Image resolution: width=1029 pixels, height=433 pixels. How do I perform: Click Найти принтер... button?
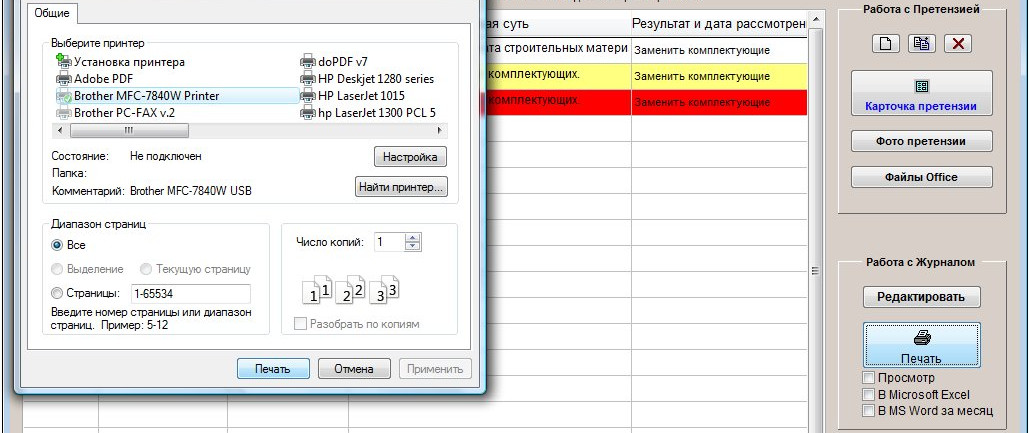pyautogui.click(x=401, y=187)
